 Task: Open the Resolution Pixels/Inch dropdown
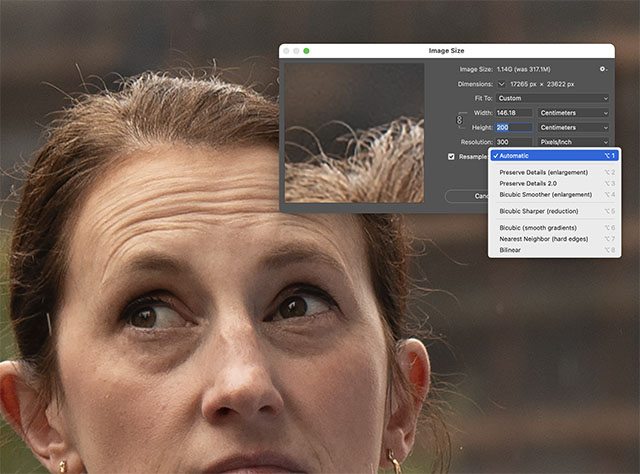573,142
